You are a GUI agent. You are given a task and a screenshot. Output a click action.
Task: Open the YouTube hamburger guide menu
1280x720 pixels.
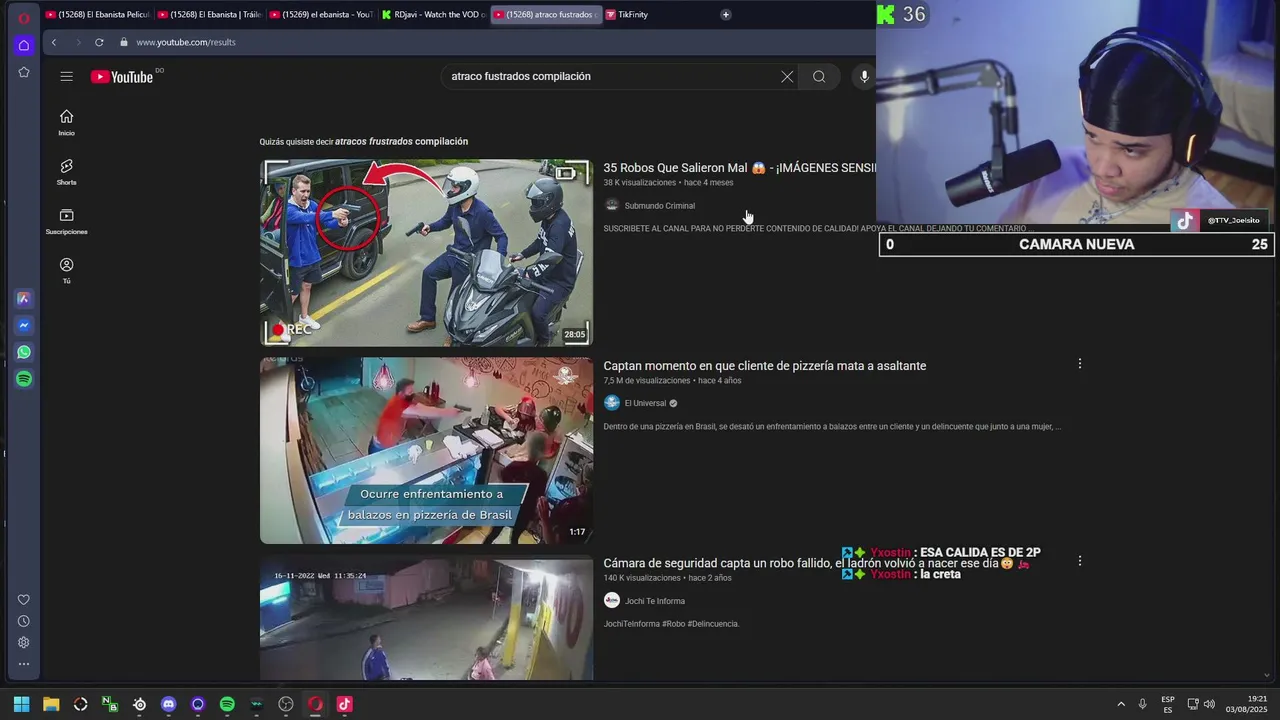(x=66, y=76)
